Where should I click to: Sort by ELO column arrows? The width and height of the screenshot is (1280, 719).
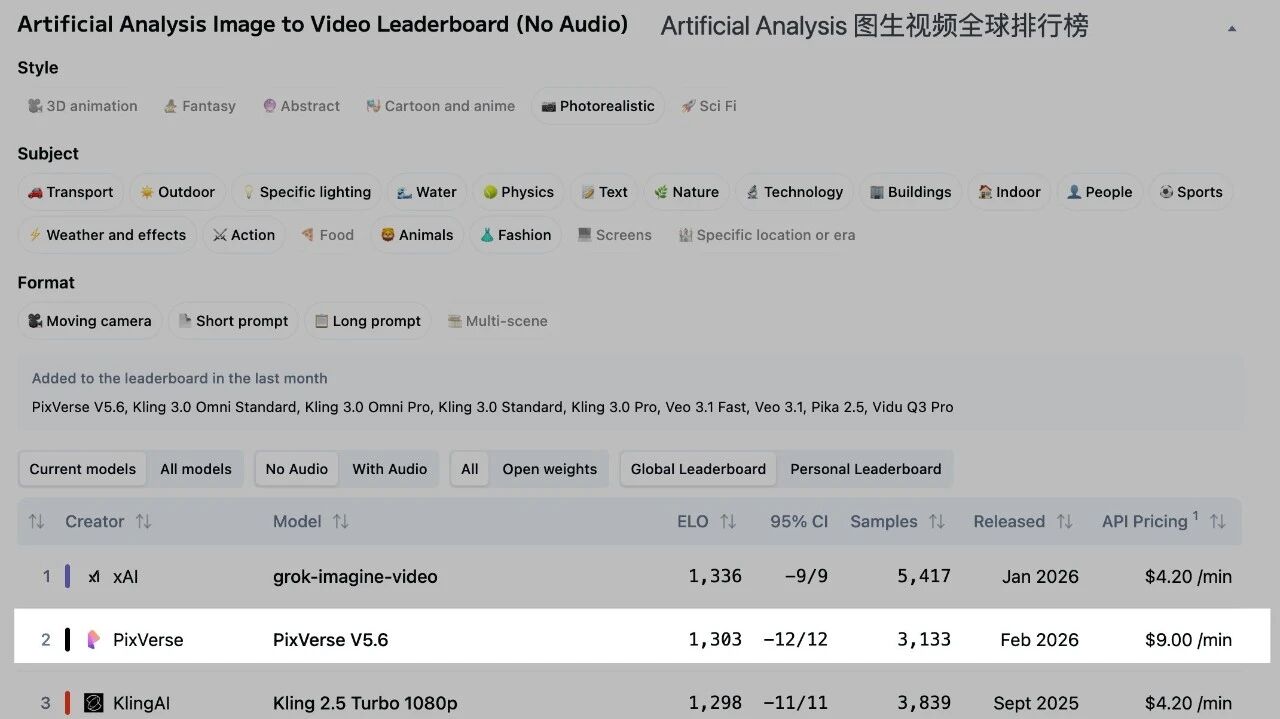[x=728, y=522]
